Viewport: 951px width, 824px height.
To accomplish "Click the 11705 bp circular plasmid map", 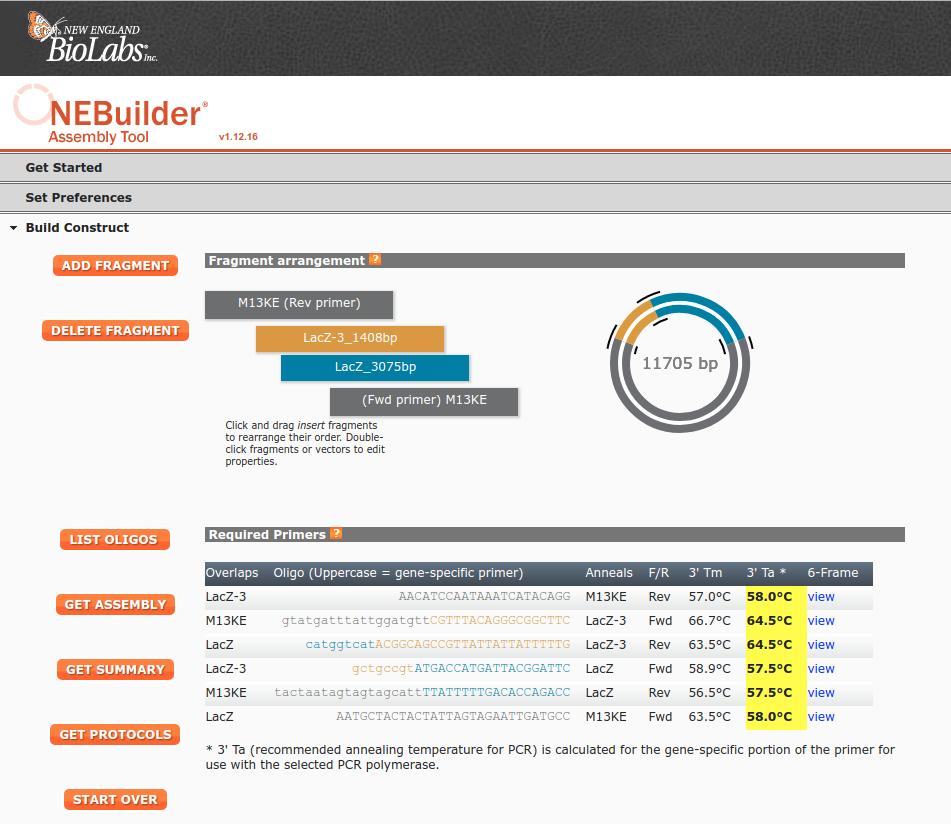I will [680, 363].
